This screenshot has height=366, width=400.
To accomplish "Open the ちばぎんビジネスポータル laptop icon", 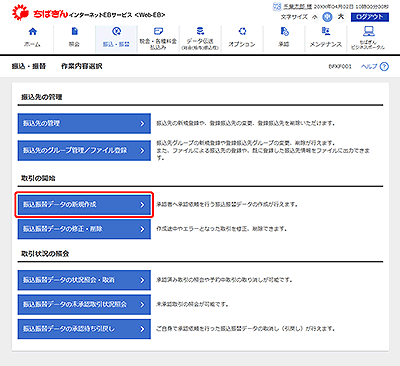I will [x=368, y=32].
